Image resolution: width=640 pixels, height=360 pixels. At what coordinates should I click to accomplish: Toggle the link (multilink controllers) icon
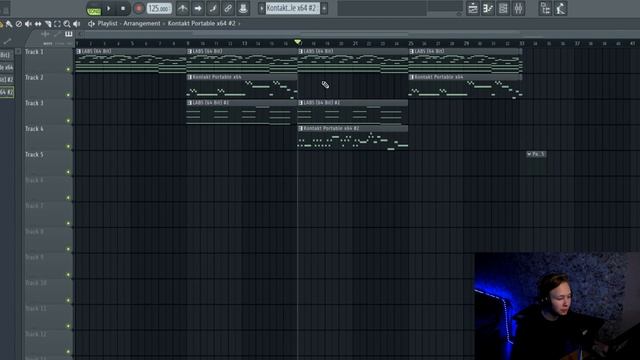click(228, 8)
